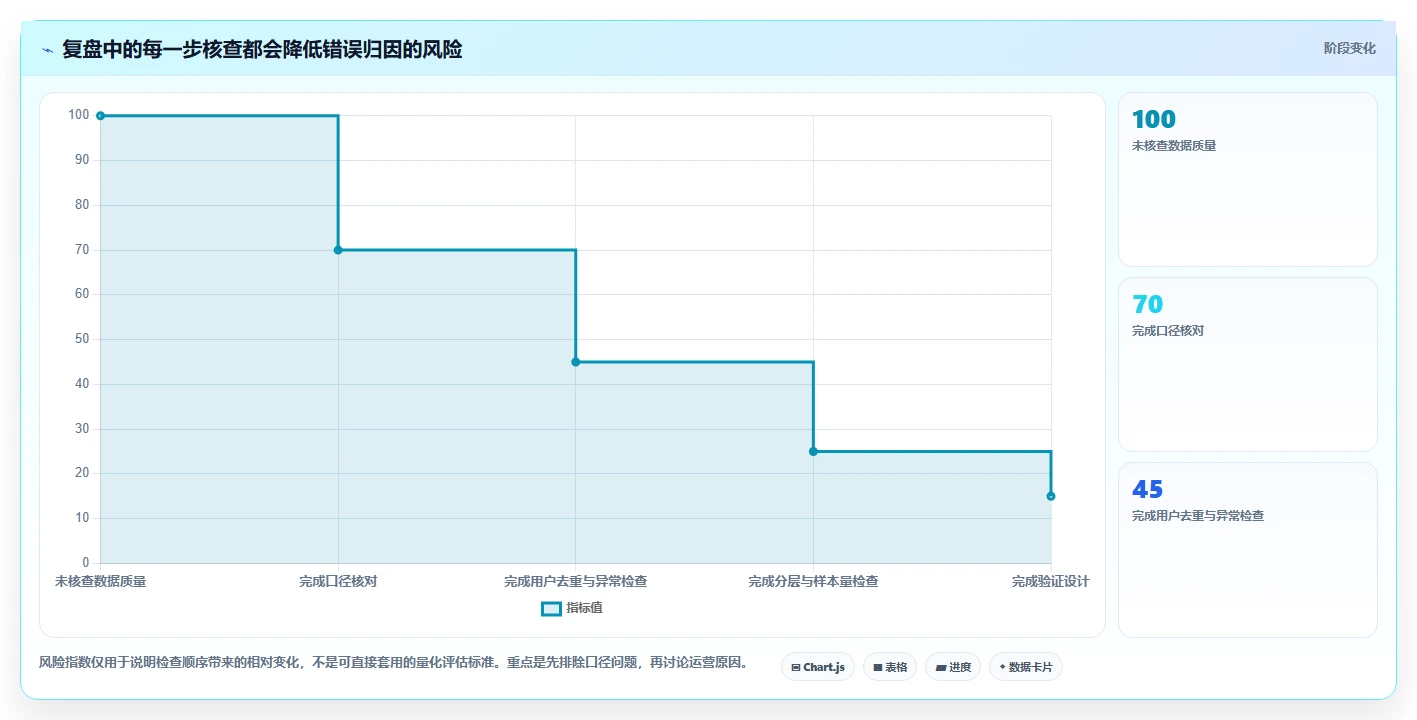This screenshot has width=1417, height=720.
Task: Click the 指标值 legend label
Action: point(584,608)
